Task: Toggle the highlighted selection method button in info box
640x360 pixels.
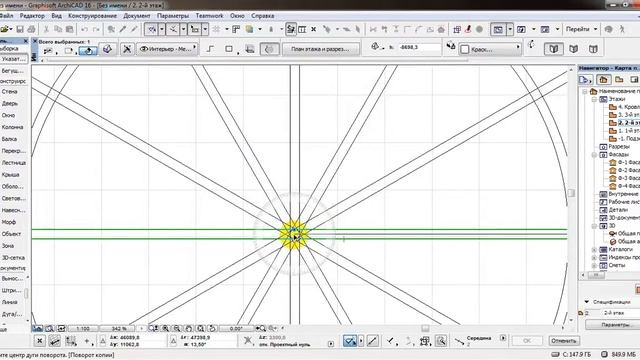Action: [88, 50]
